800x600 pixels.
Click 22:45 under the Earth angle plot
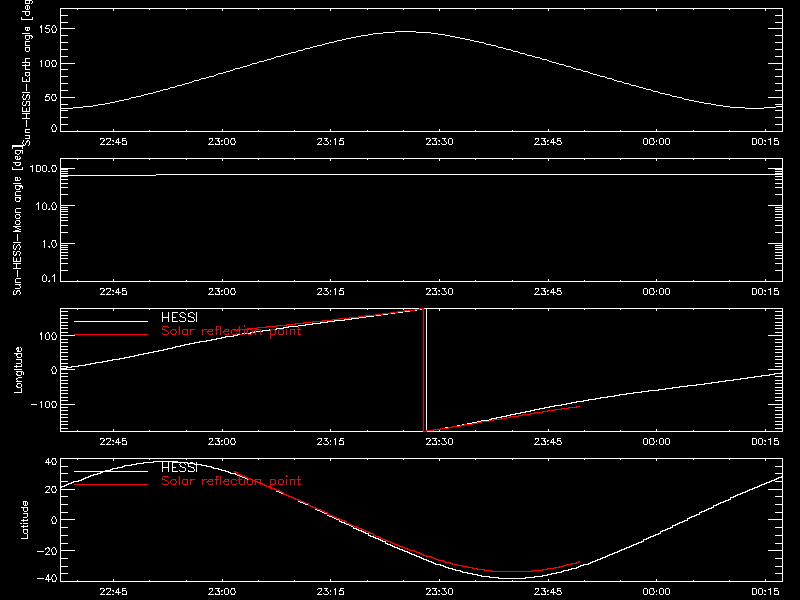pos(113,141)
